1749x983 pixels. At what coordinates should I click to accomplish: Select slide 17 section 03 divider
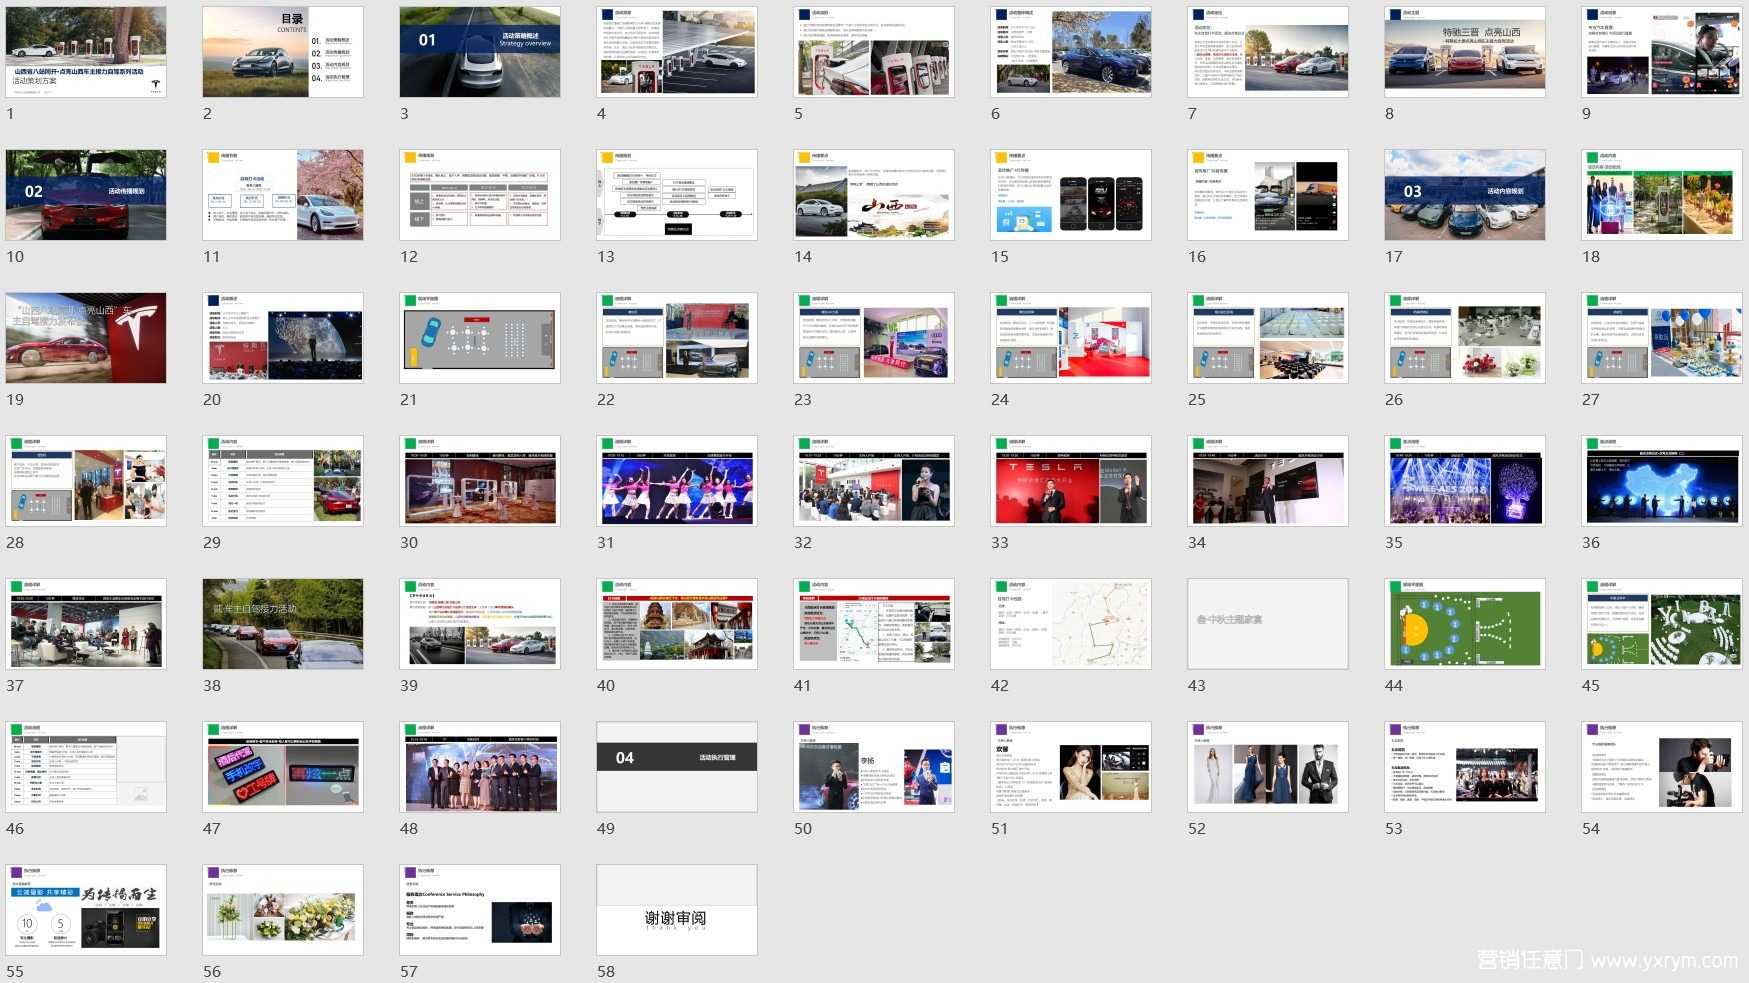click(1465, 195)
